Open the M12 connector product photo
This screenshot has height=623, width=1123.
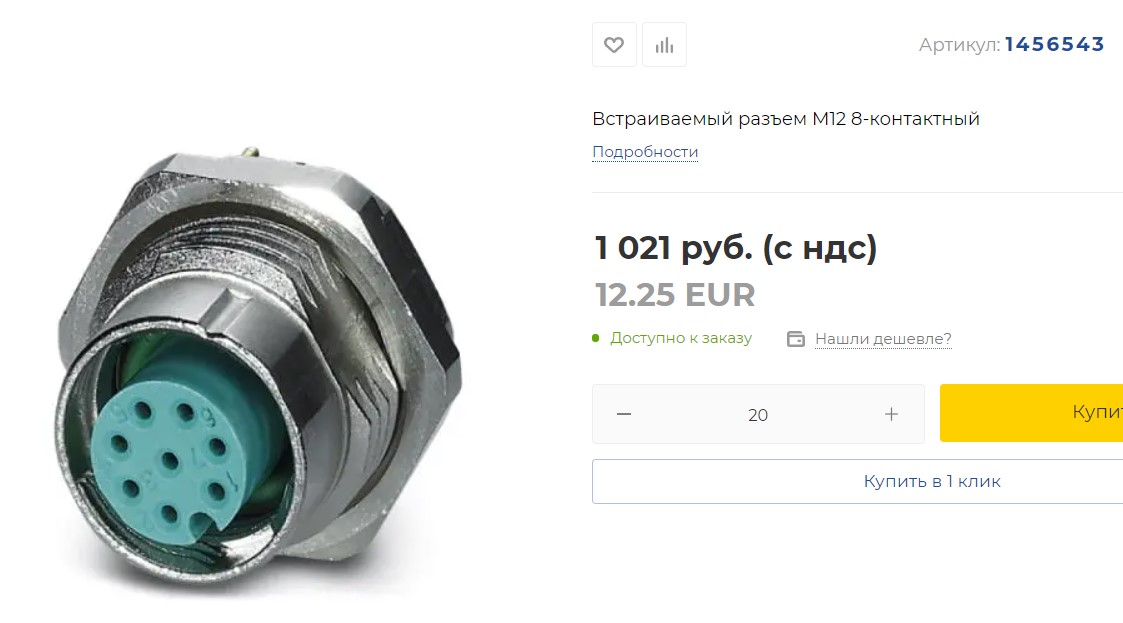(258, 365)
